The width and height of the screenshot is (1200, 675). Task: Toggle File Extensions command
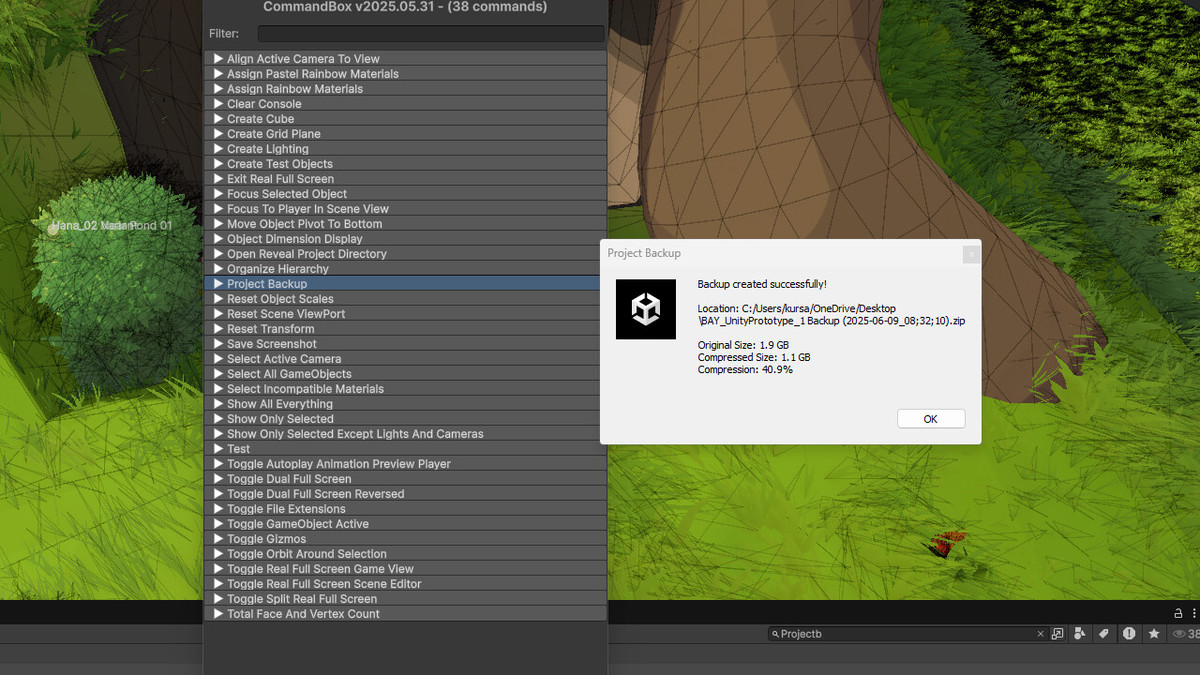[x=405, y=509]
